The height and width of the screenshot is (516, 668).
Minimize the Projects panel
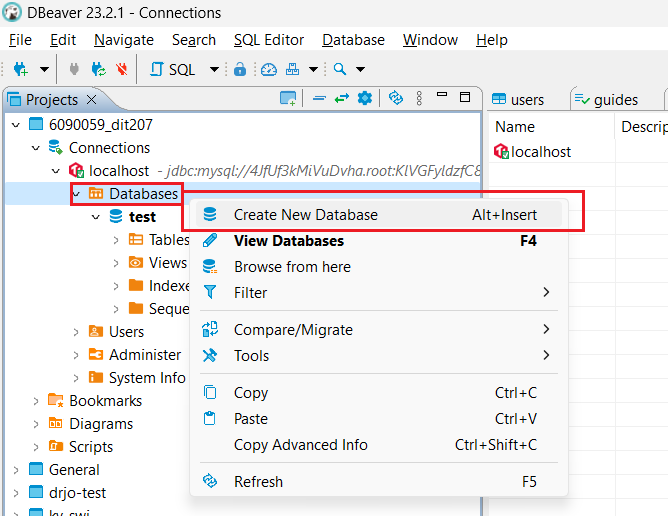click(x=442, y=95)
